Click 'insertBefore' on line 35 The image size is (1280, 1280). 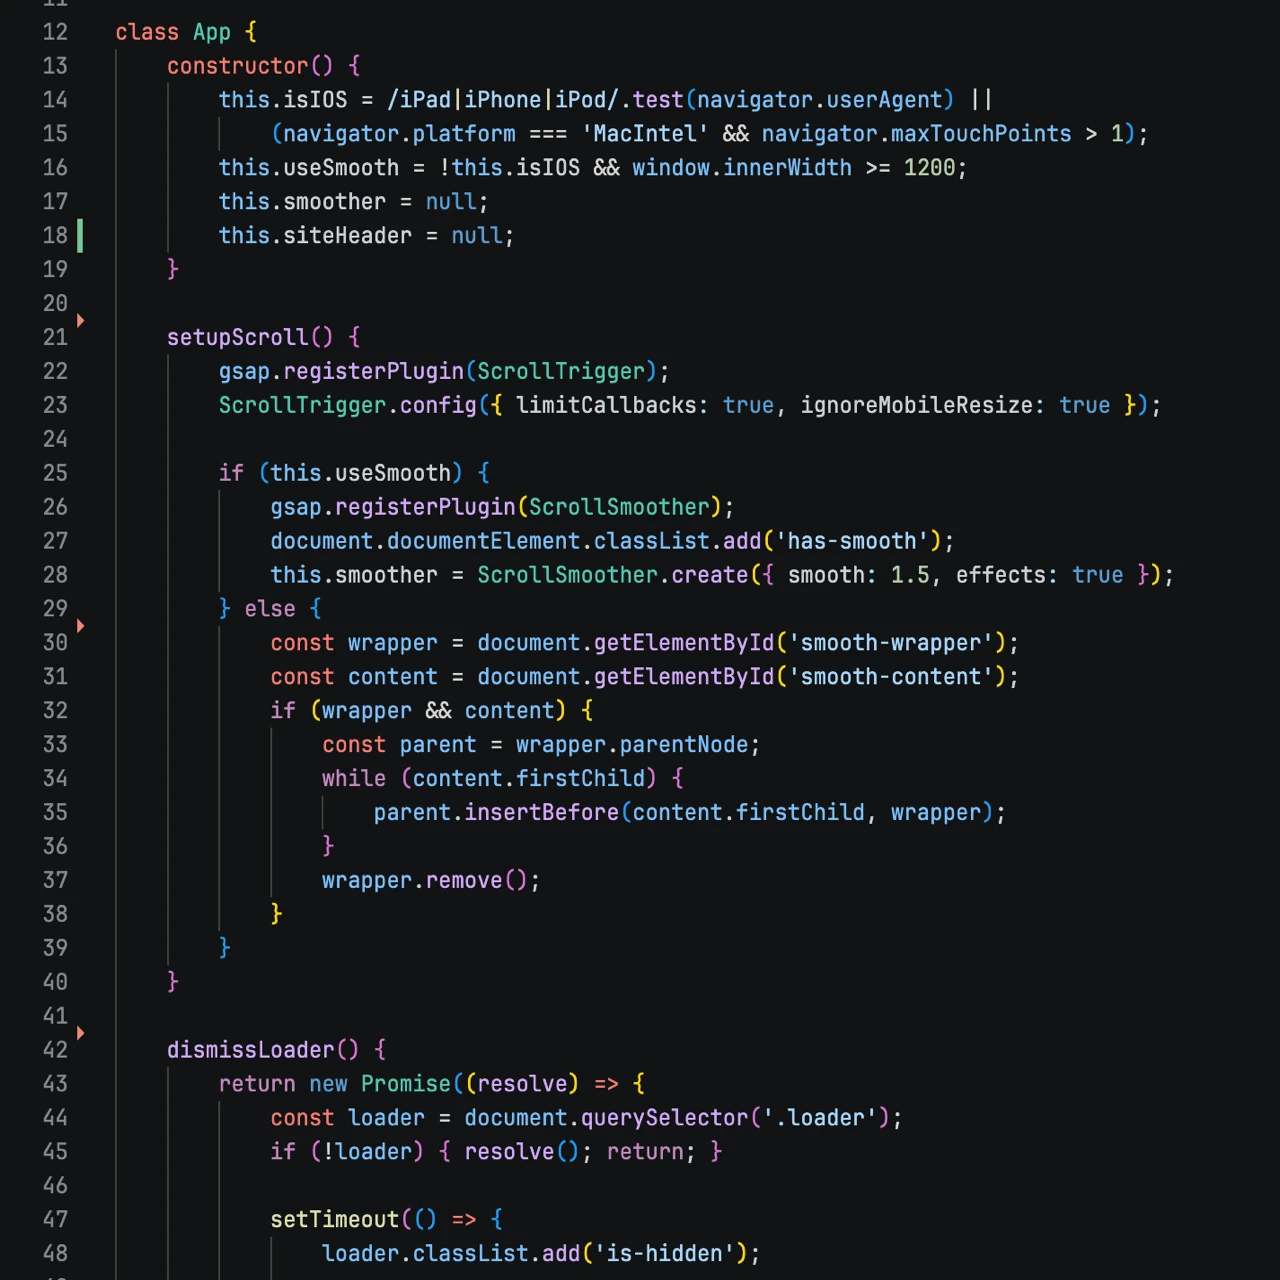pyautogui.click(x=542, y=813)
